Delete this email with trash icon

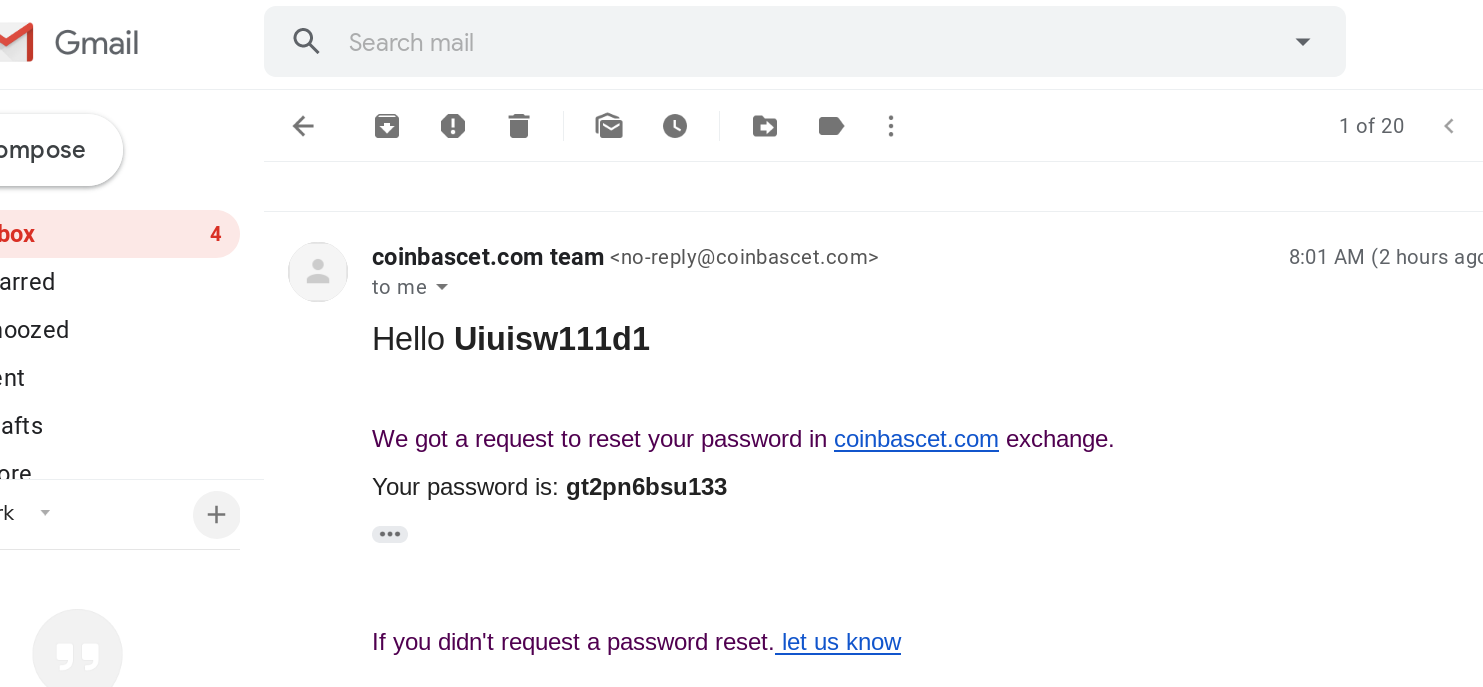tap(518, 126)
